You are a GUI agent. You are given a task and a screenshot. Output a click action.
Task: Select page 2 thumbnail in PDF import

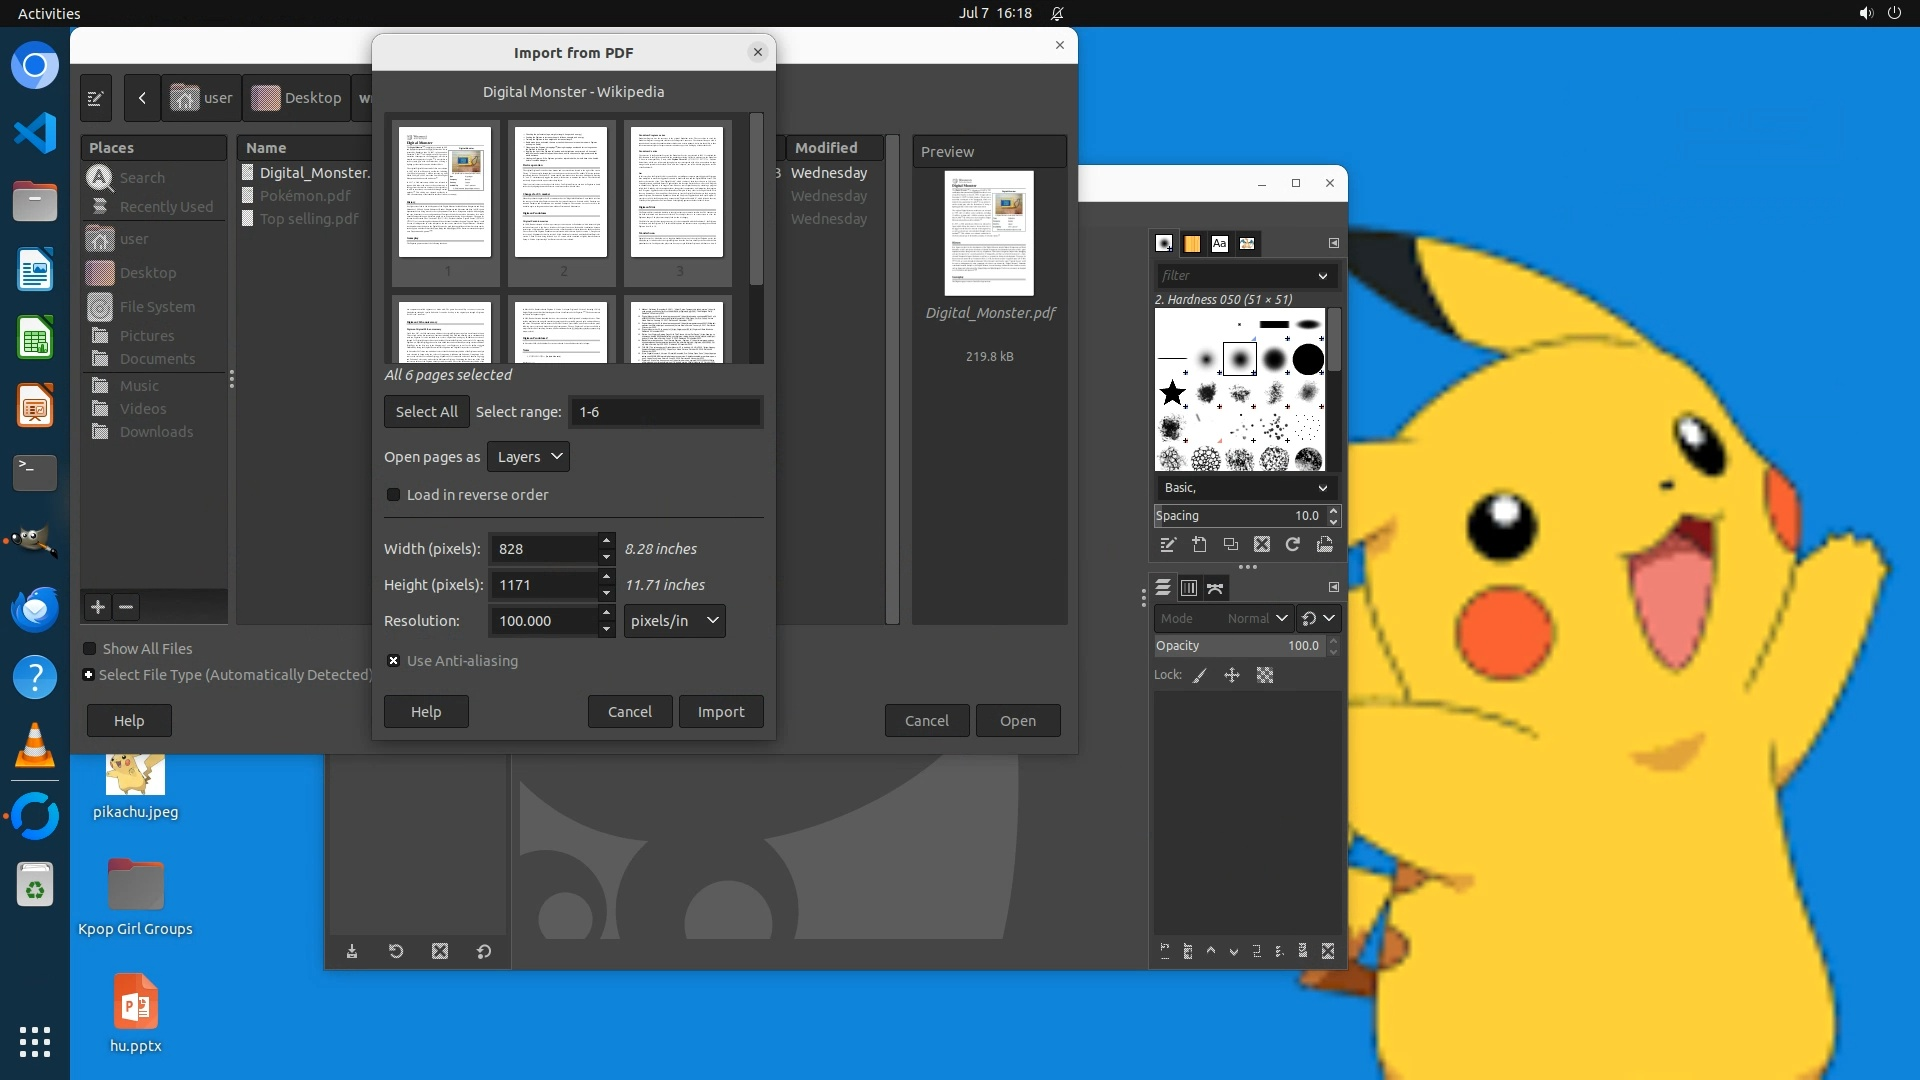point(561,192)
